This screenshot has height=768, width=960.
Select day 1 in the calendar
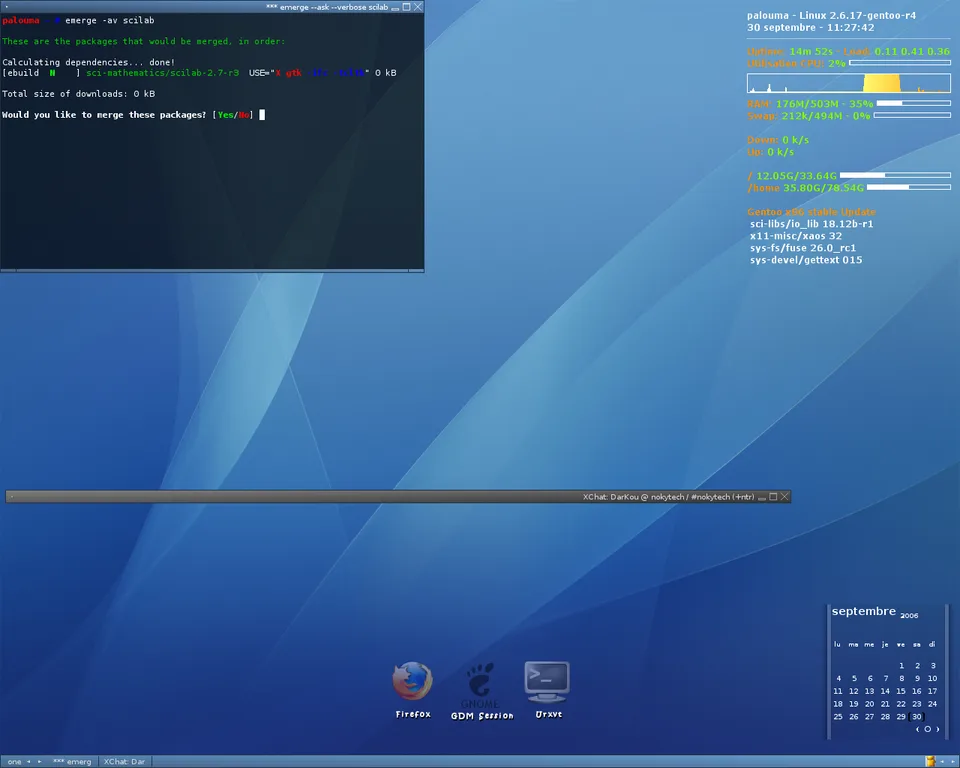(x=901, y=666)
